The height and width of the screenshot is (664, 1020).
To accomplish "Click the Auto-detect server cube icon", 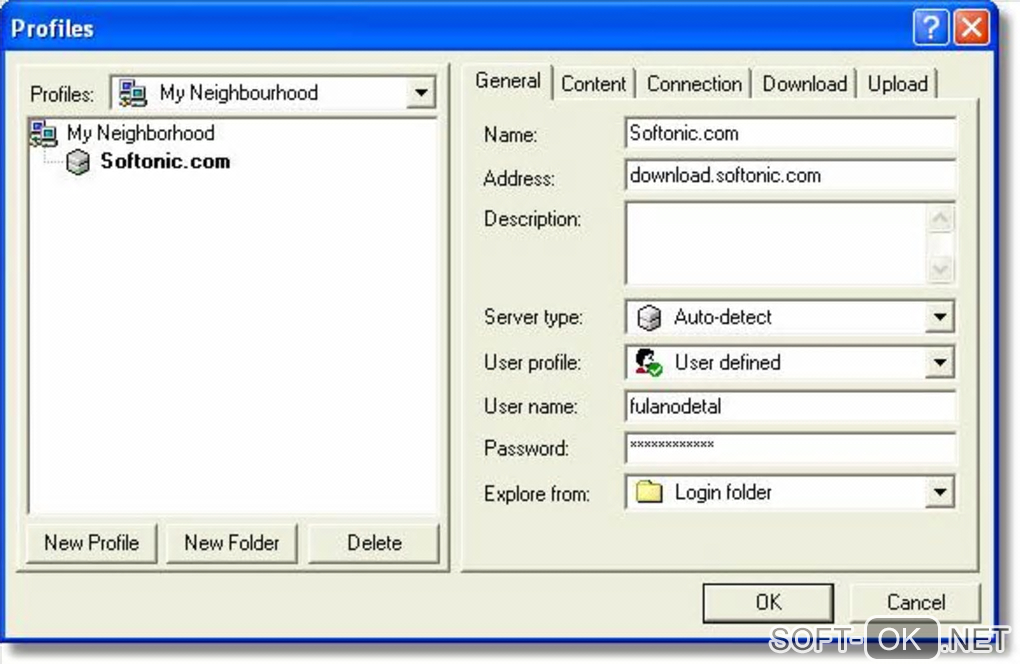I will tap(649, 317).
